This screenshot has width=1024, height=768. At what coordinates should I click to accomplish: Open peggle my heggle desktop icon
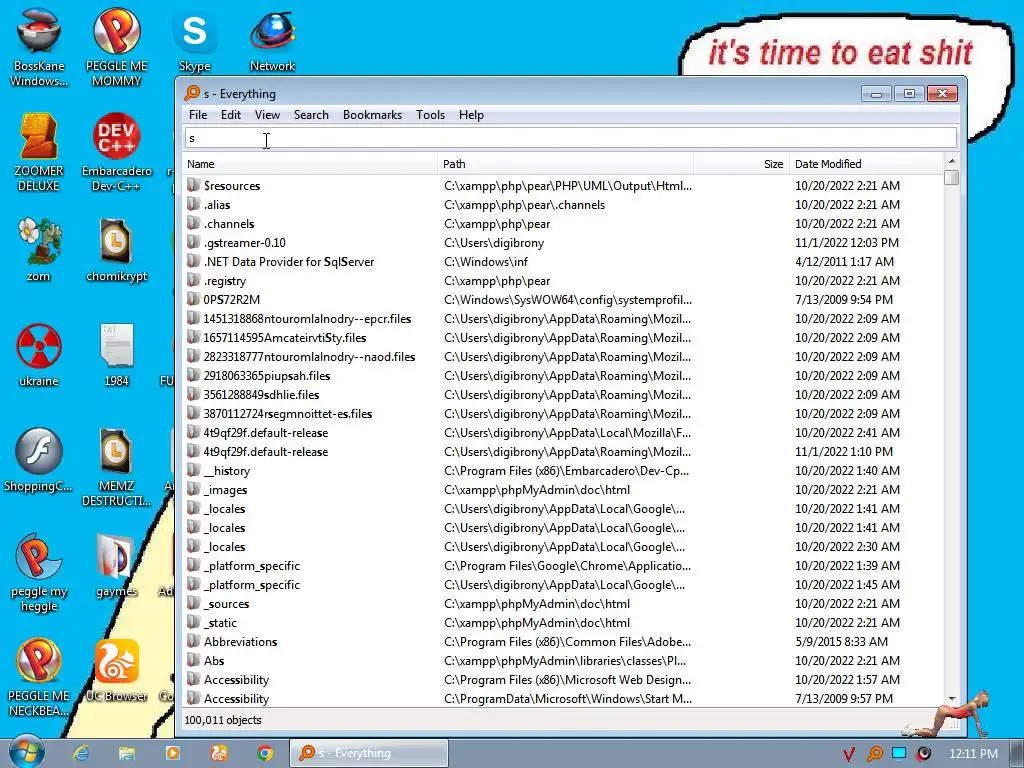tap(39, 573)
